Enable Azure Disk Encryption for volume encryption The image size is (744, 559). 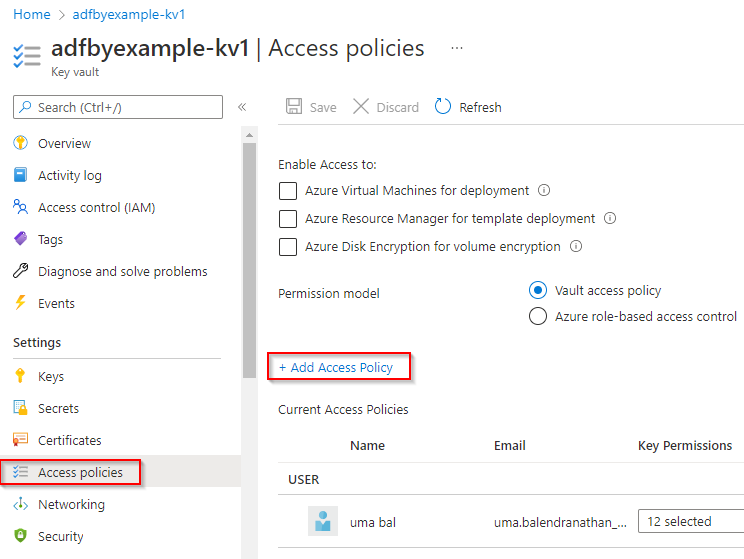coord(288,247)
